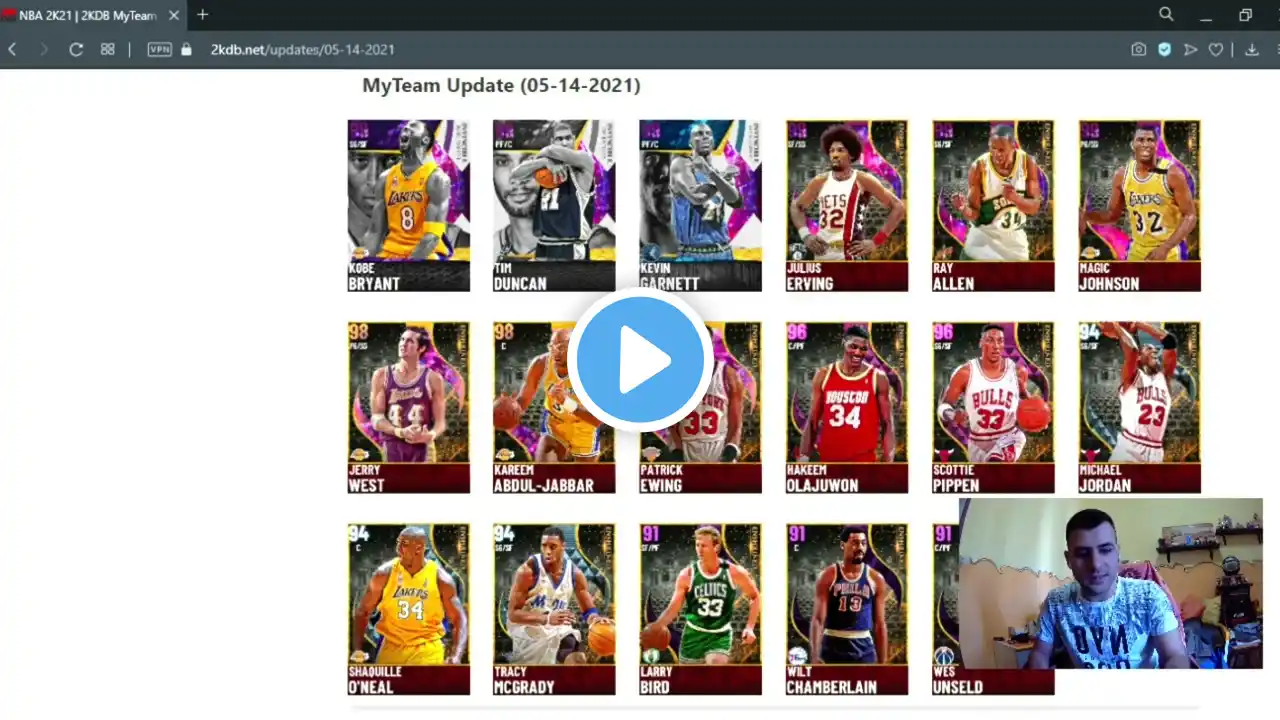Open the Speed Dial grid icon
This screenshot has width=1280, height=720.
click(108, 49)
